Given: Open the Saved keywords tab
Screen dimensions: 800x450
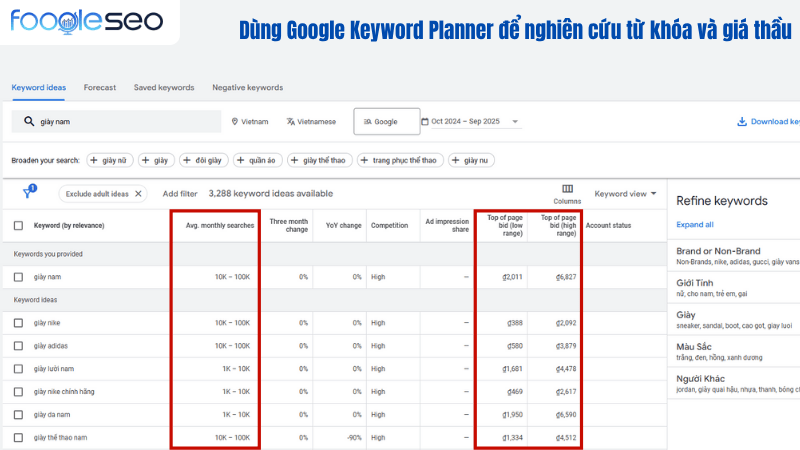Looking at the screenshot, I should click(x=164, y=88).
